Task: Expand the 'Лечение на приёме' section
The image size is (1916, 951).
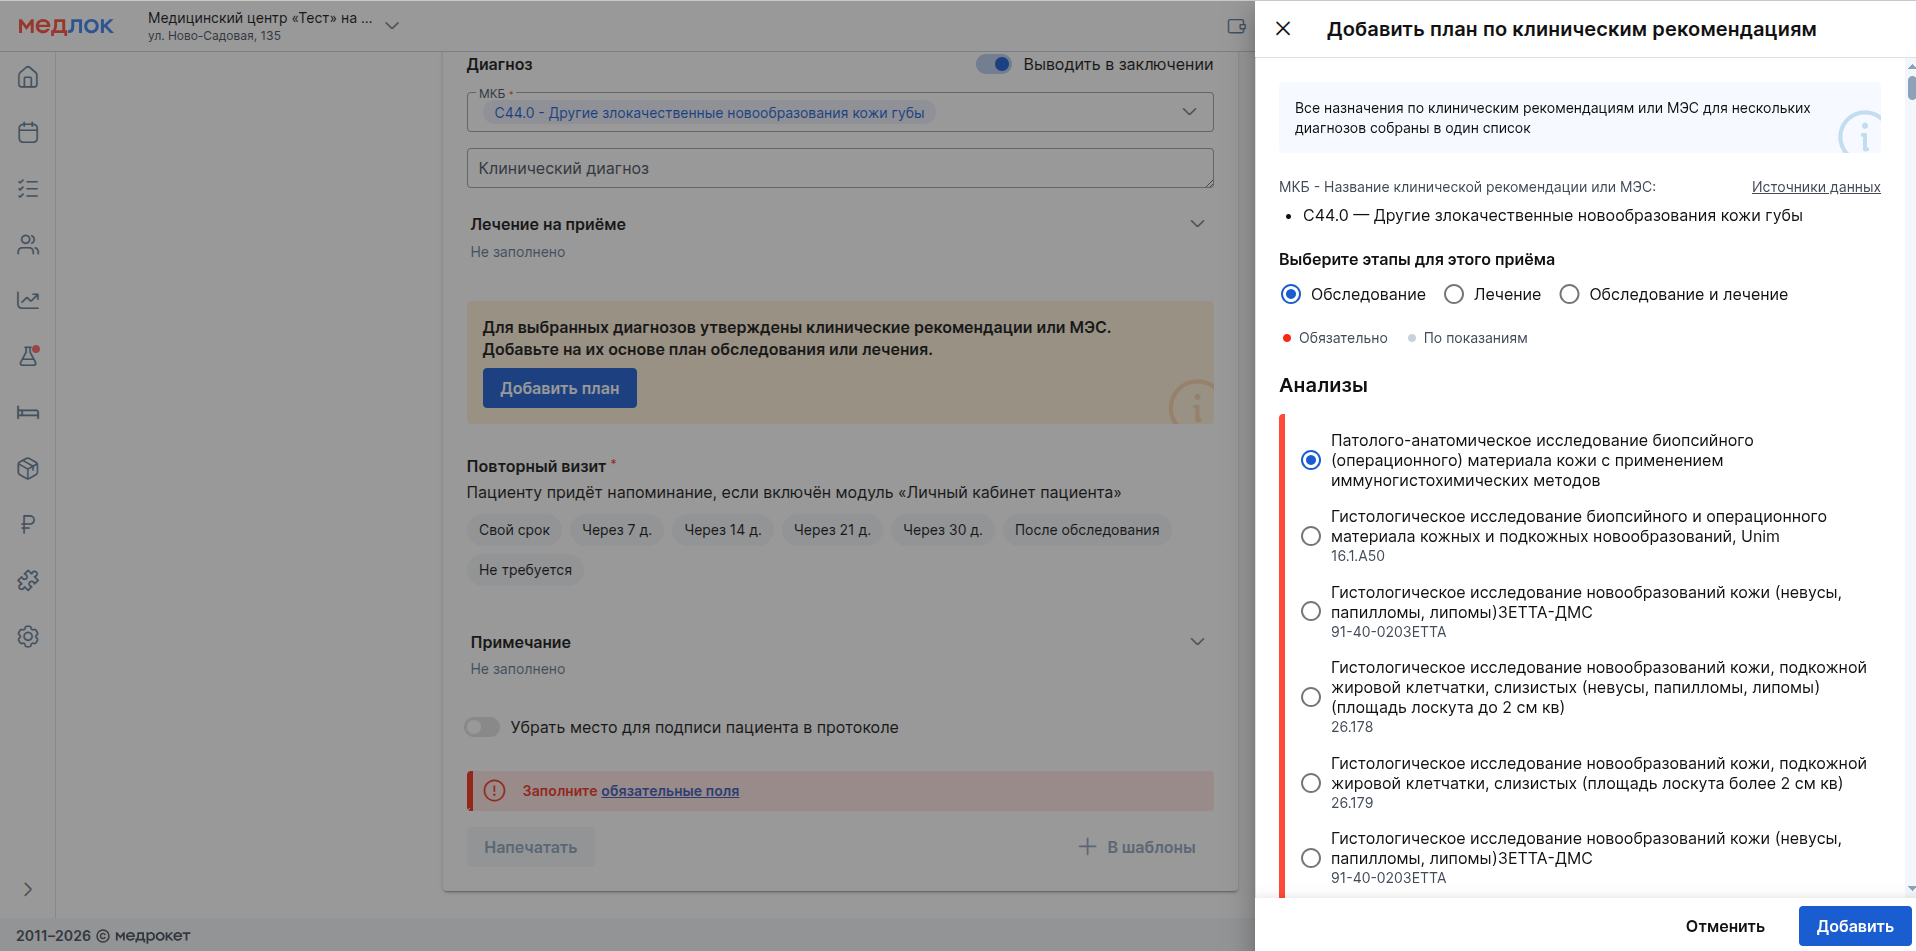Action: click(1197, 224)
